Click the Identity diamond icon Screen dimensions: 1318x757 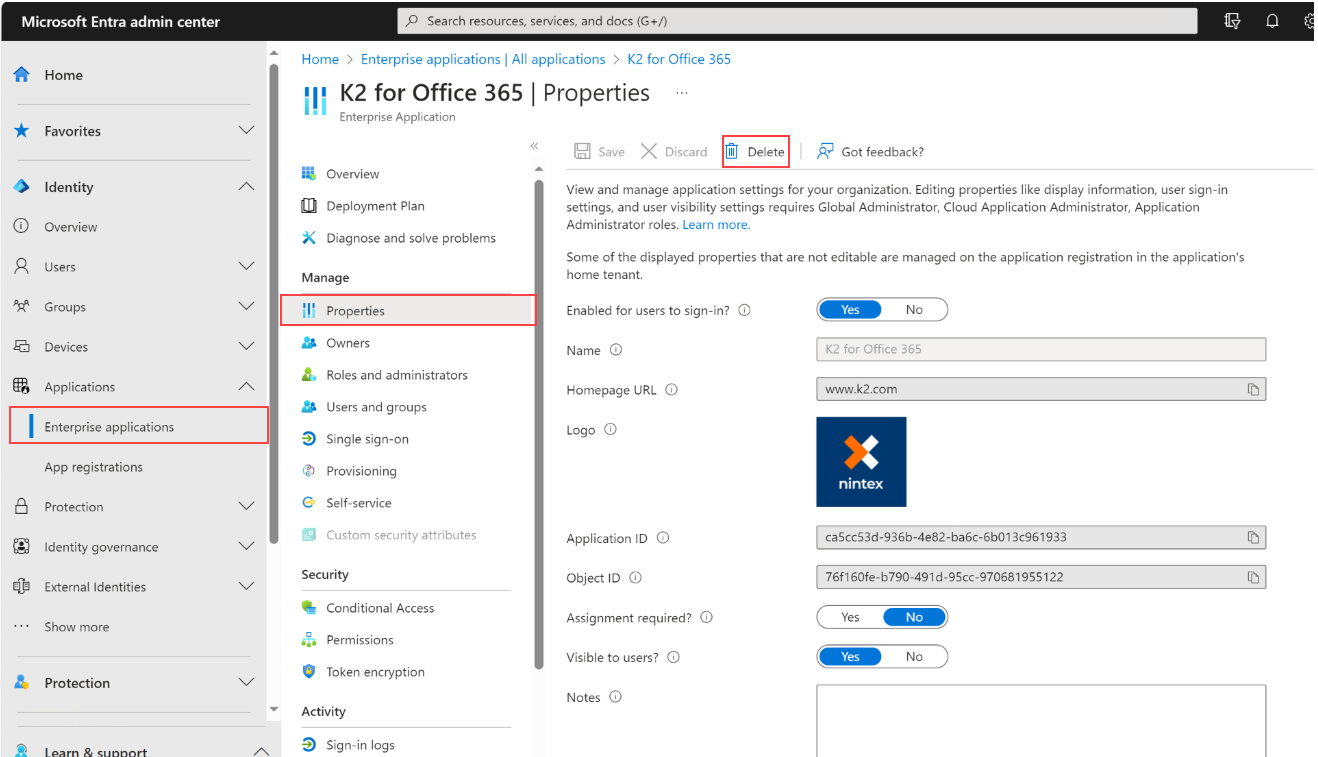point(21,187)
